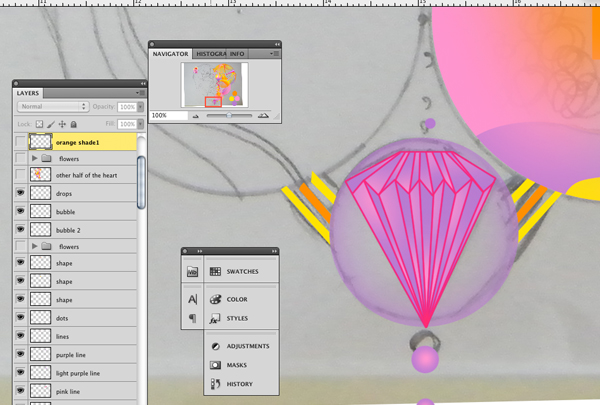Open the Swatches panel
The height and width of the screenshot is (405, 600).
coord(241,271)
